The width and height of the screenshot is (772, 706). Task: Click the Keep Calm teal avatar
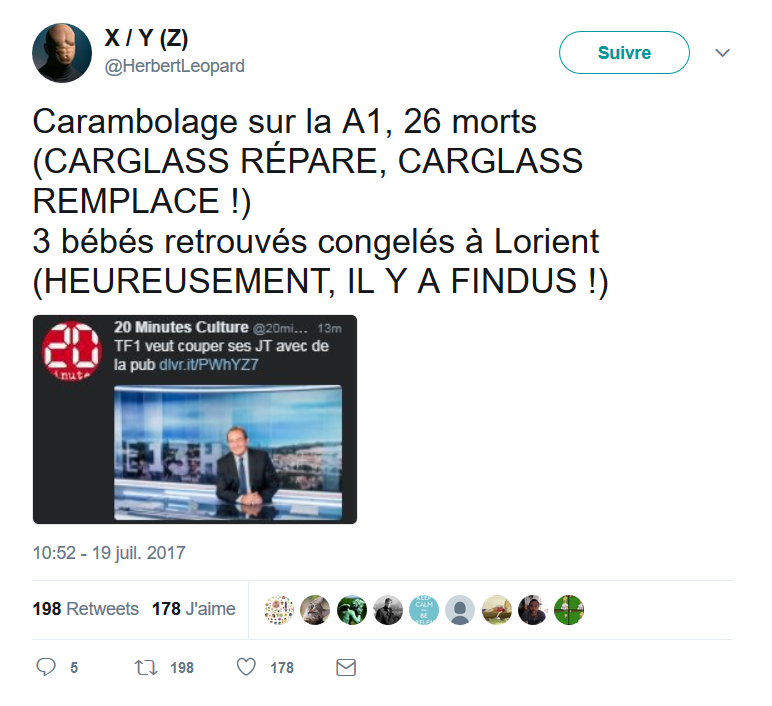[x=424, y=610]
